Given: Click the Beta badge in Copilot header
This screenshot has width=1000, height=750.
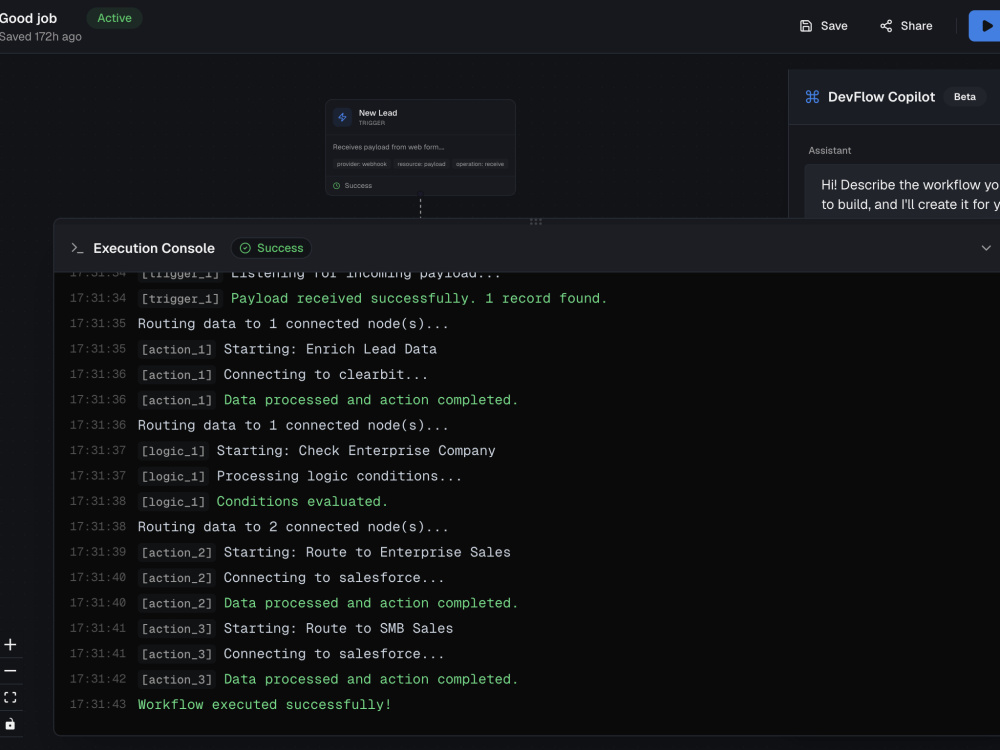Looking at the screenshot, I should coord(964,97).
